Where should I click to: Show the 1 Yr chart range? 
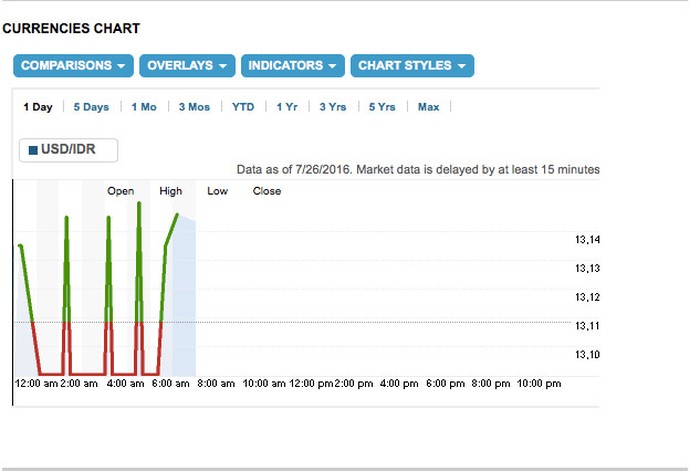pos(287,107)
